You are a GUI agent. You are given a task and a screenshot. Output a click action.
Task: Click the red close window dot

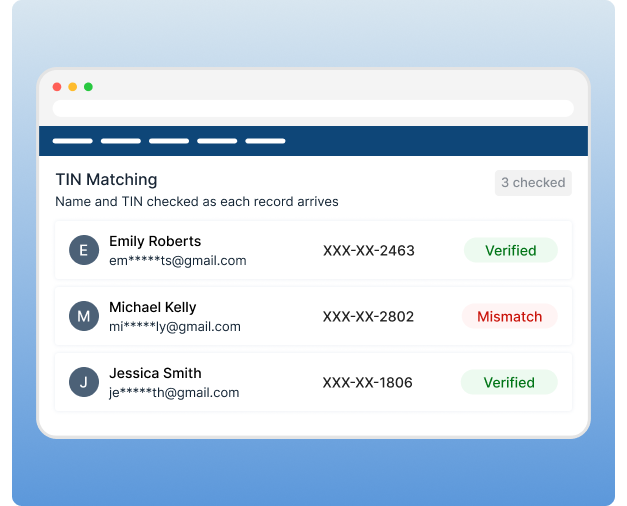click(x=57, y=87)
